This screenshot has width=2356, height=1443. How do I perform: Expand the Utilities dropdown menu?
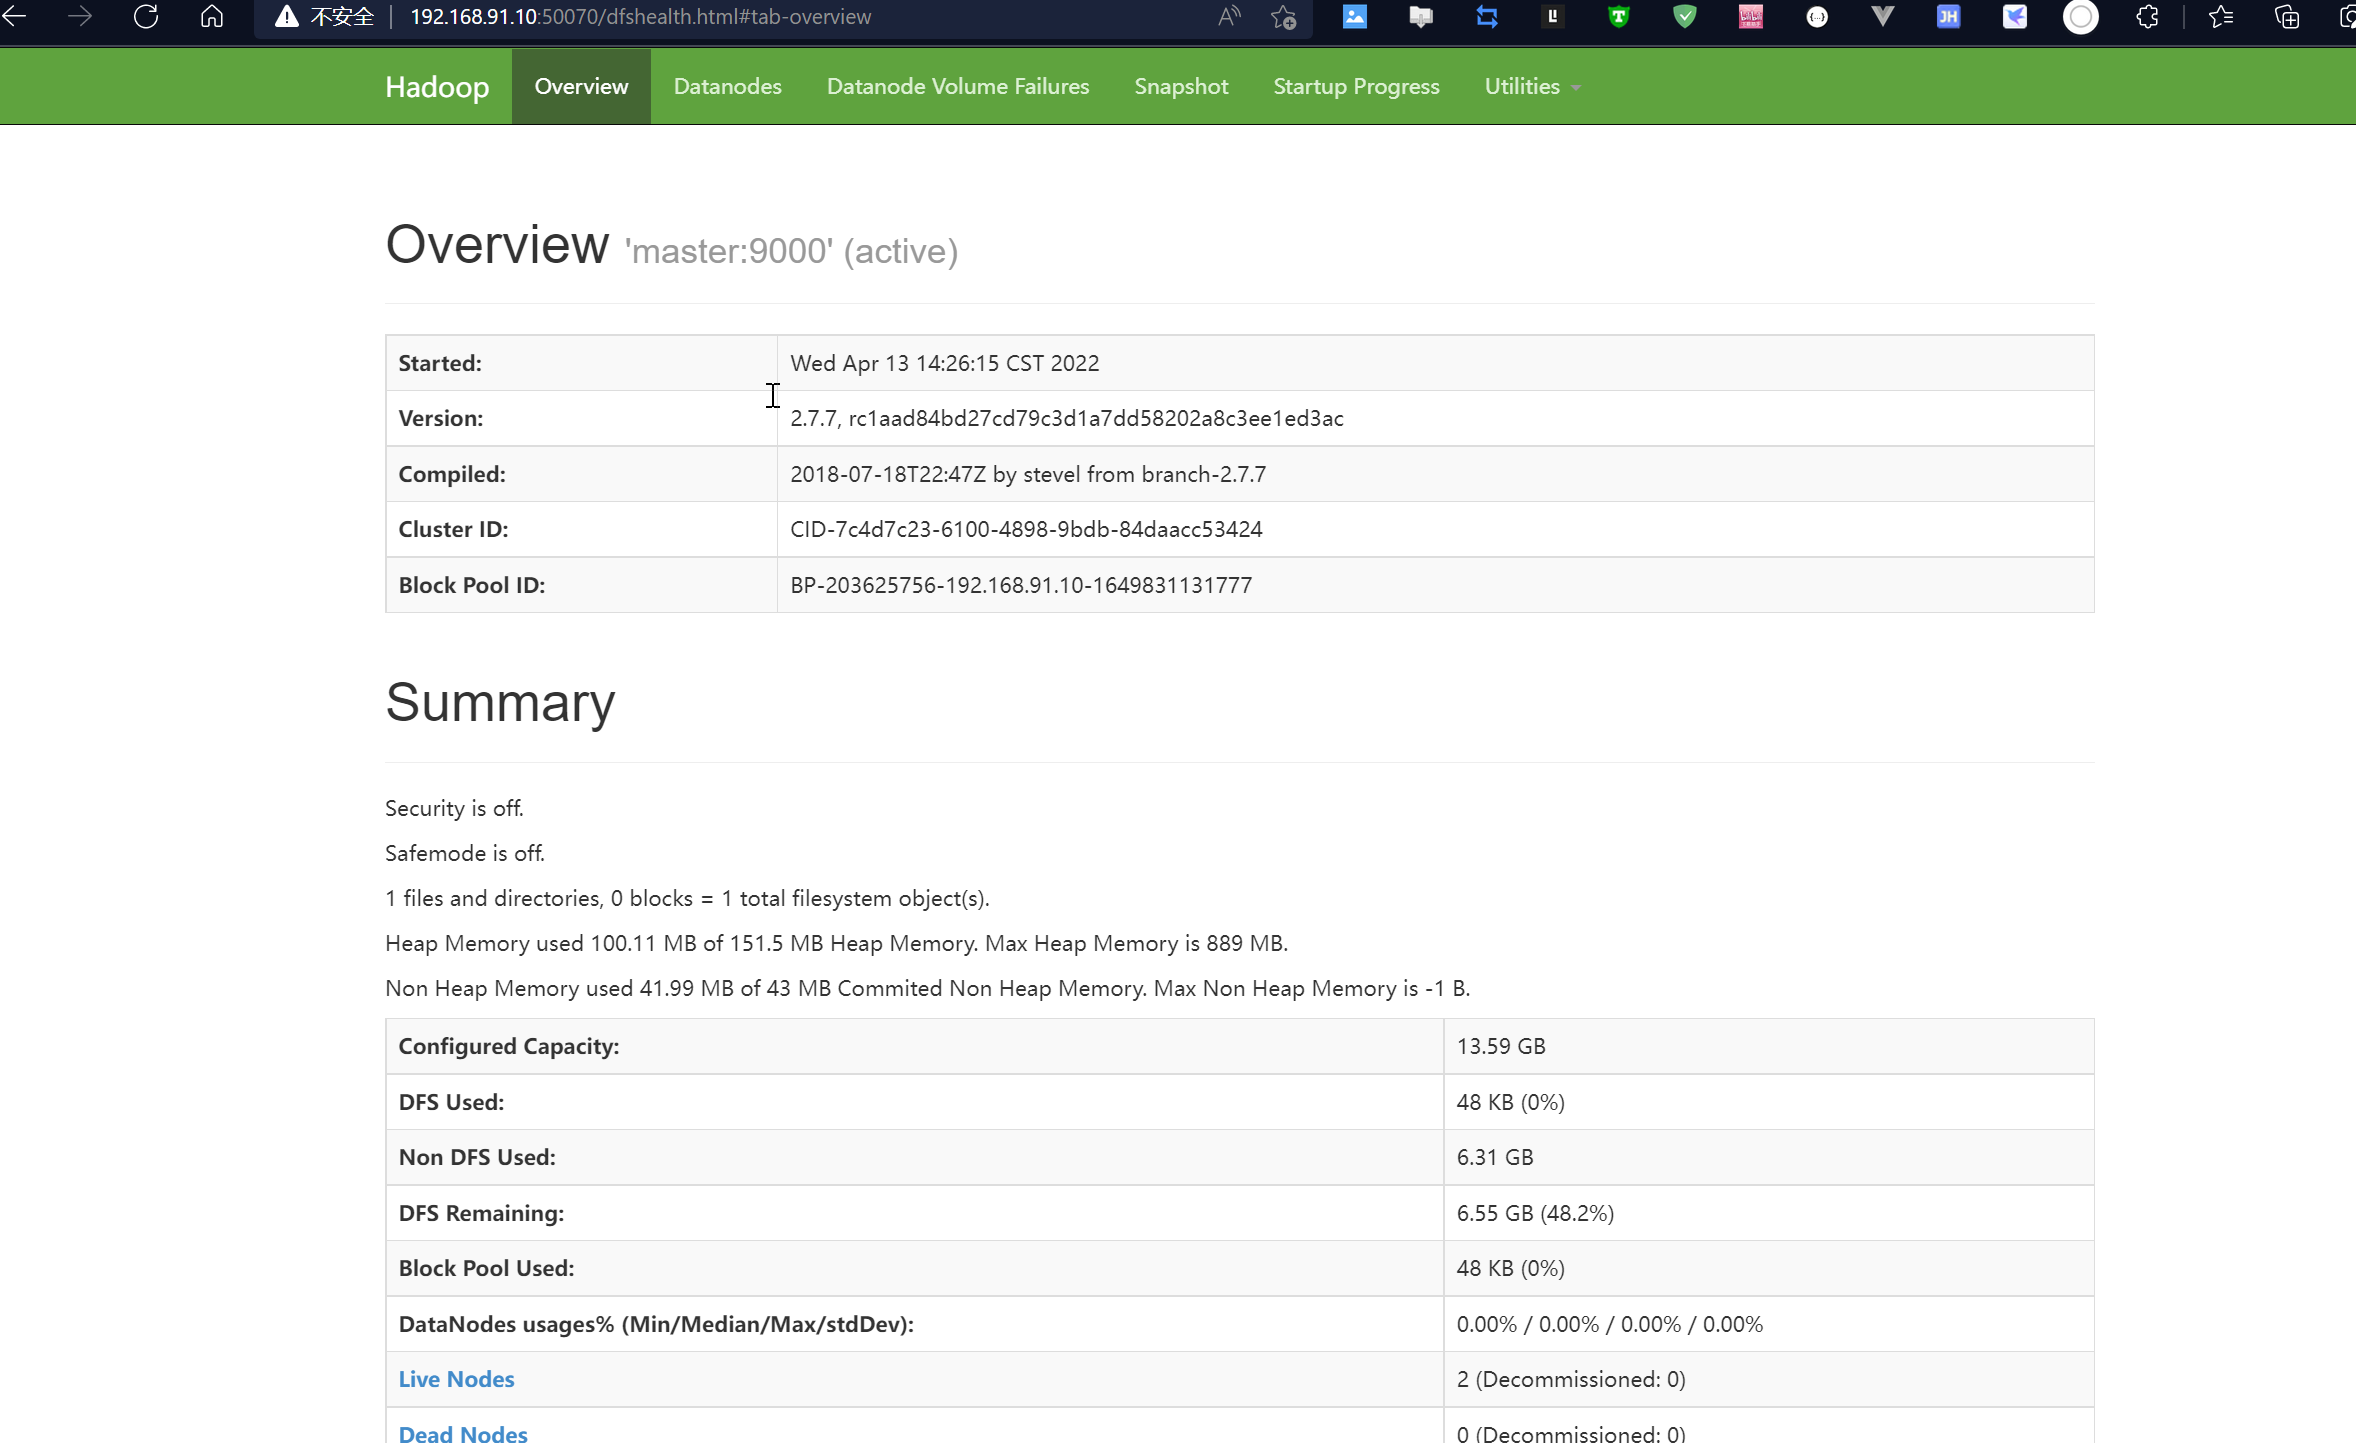coord(1532,86)
